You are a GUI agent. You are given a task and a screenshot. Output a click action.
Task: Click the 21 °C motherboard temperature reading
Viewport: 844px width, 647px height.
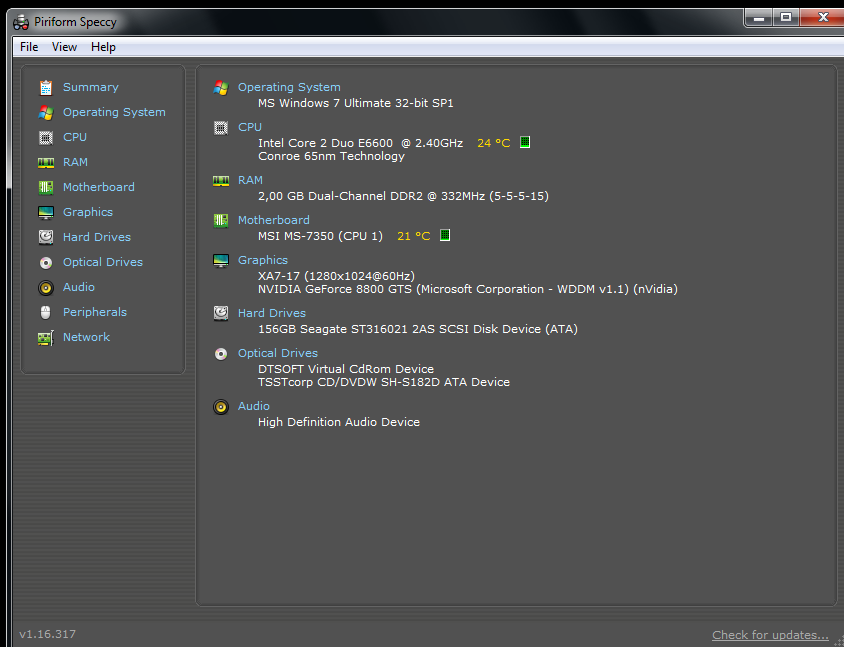click(412, 234)
